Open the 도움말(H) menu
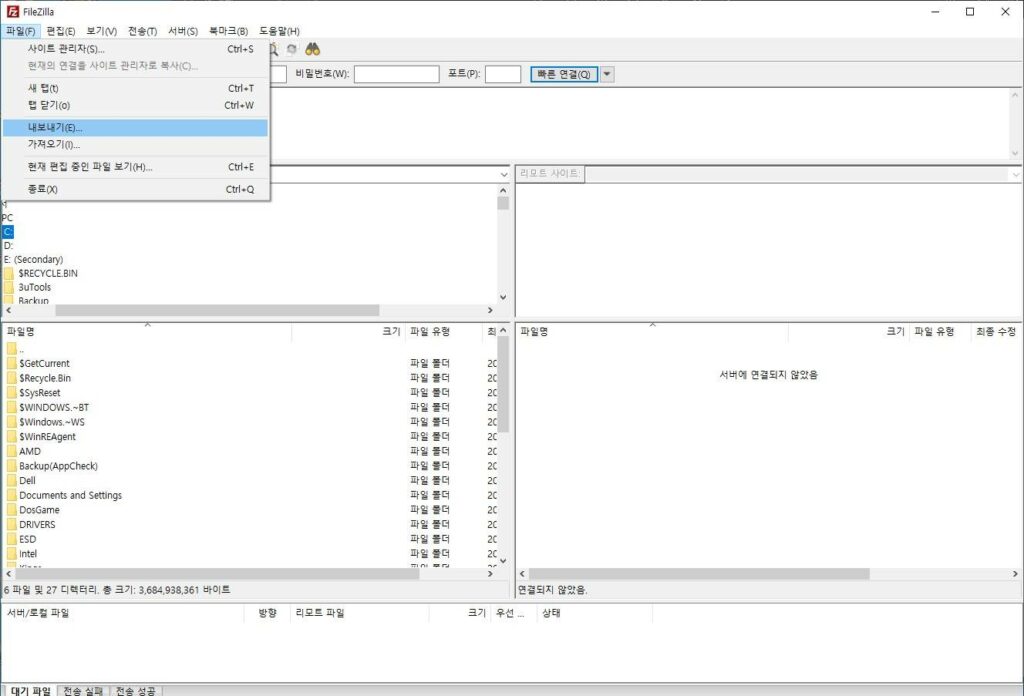The image size is (1024, 696). 279,31
